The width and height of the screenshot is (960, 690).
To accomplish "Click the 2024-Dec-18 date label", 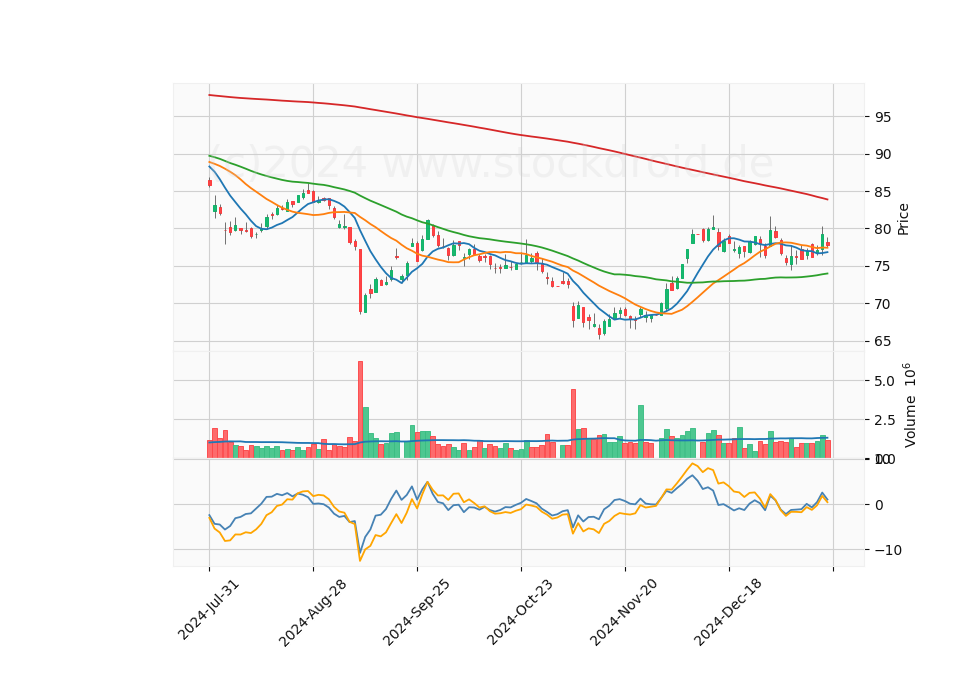I will (727, 612).
